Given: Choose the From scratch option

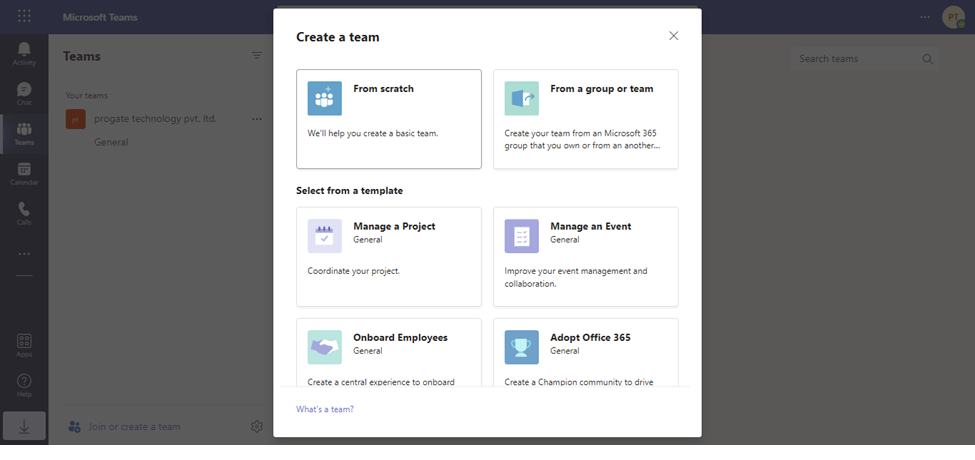Looking at the screenshot, I should coord(389,119).
